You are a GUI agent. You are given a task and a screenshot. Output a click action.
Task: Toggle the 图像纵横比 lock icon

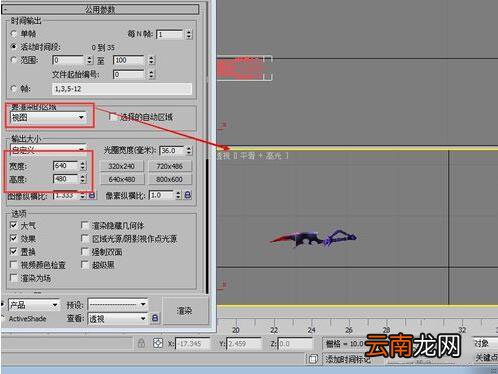92,195
